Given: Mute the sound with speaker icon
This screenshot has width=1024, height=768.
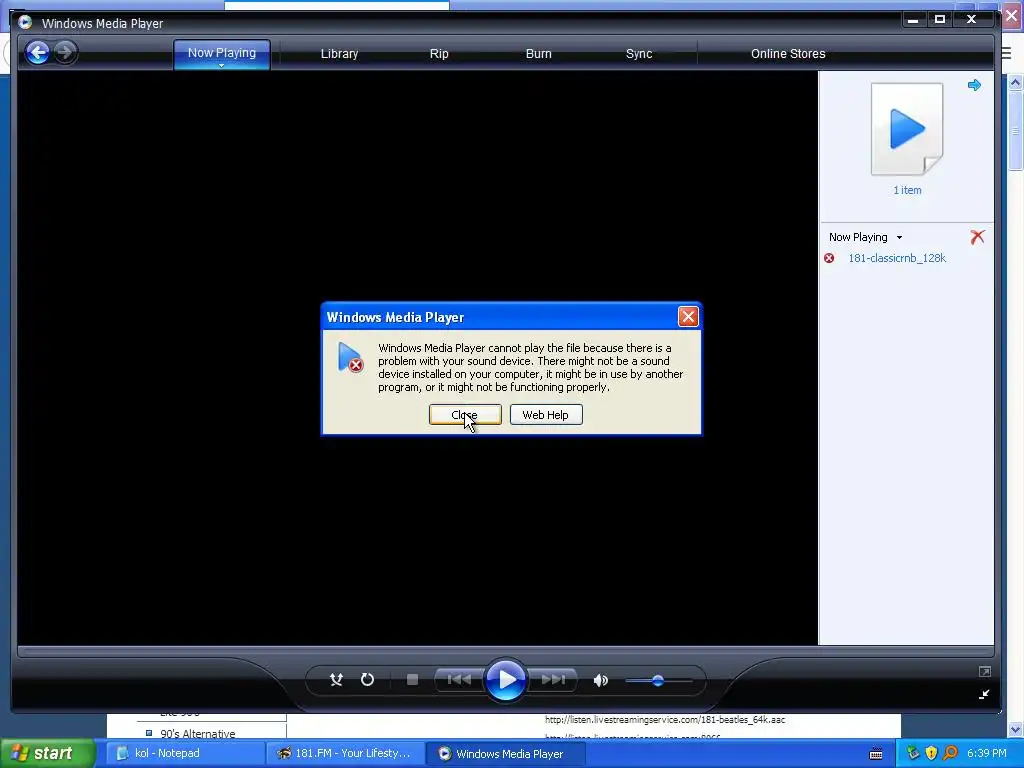Looking at the screenshot, I should pos(601,680).
